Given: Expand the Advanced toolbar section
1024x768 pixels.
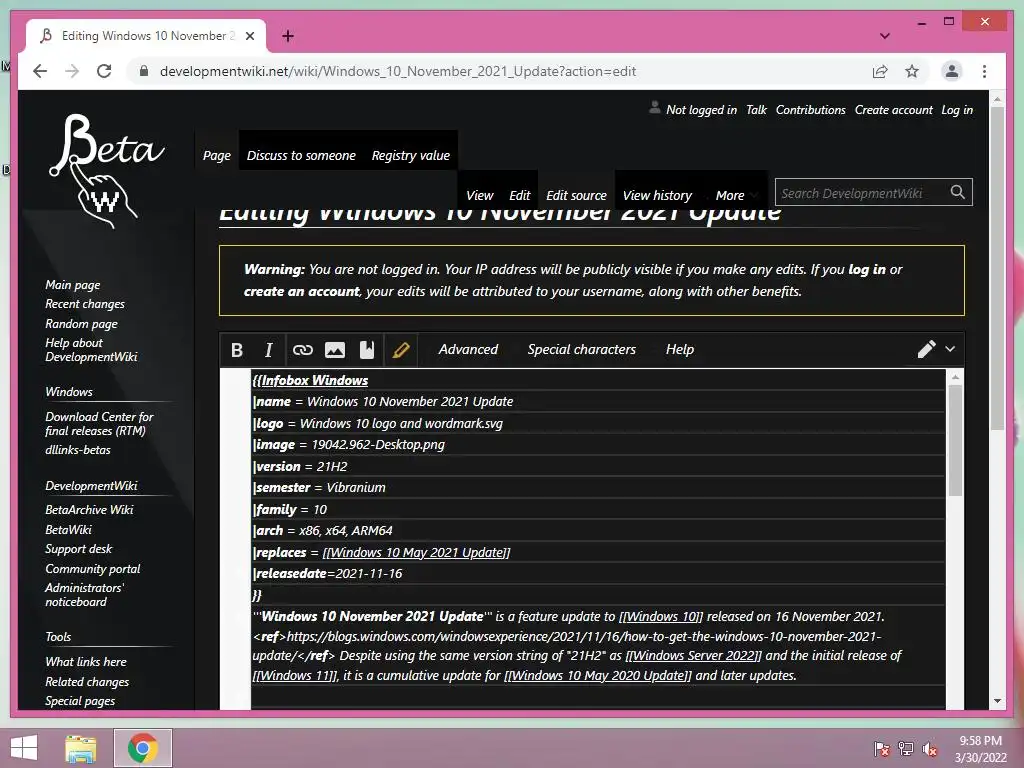Looking at the screenshot, I should point(468,349).
